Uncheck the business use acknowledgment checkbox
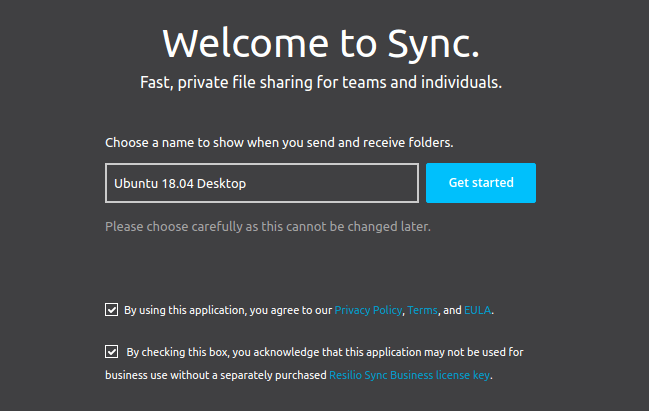 pos(111,352)
